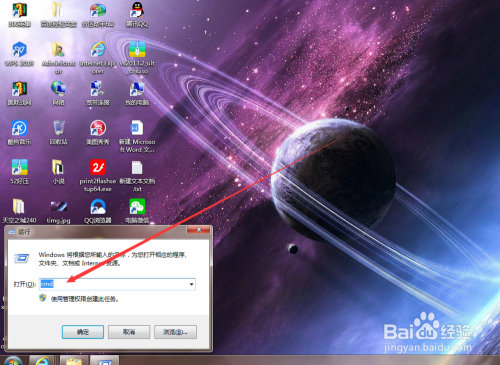500x365 pixels.
Task: Open the taskbar file explorer folder
Action: [x=74, y=361]
